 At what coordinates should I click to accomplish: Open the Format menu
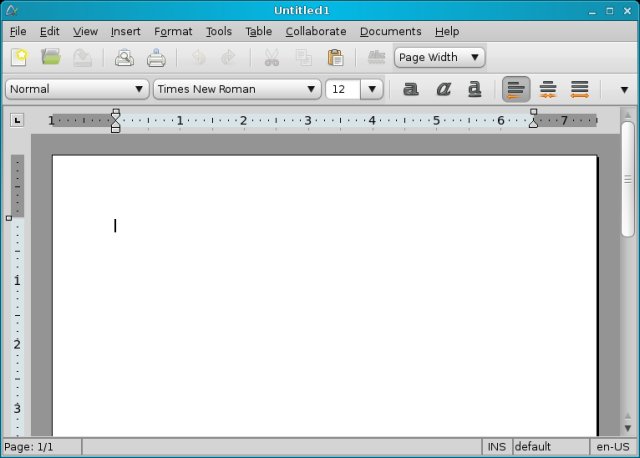click(173, 31)
